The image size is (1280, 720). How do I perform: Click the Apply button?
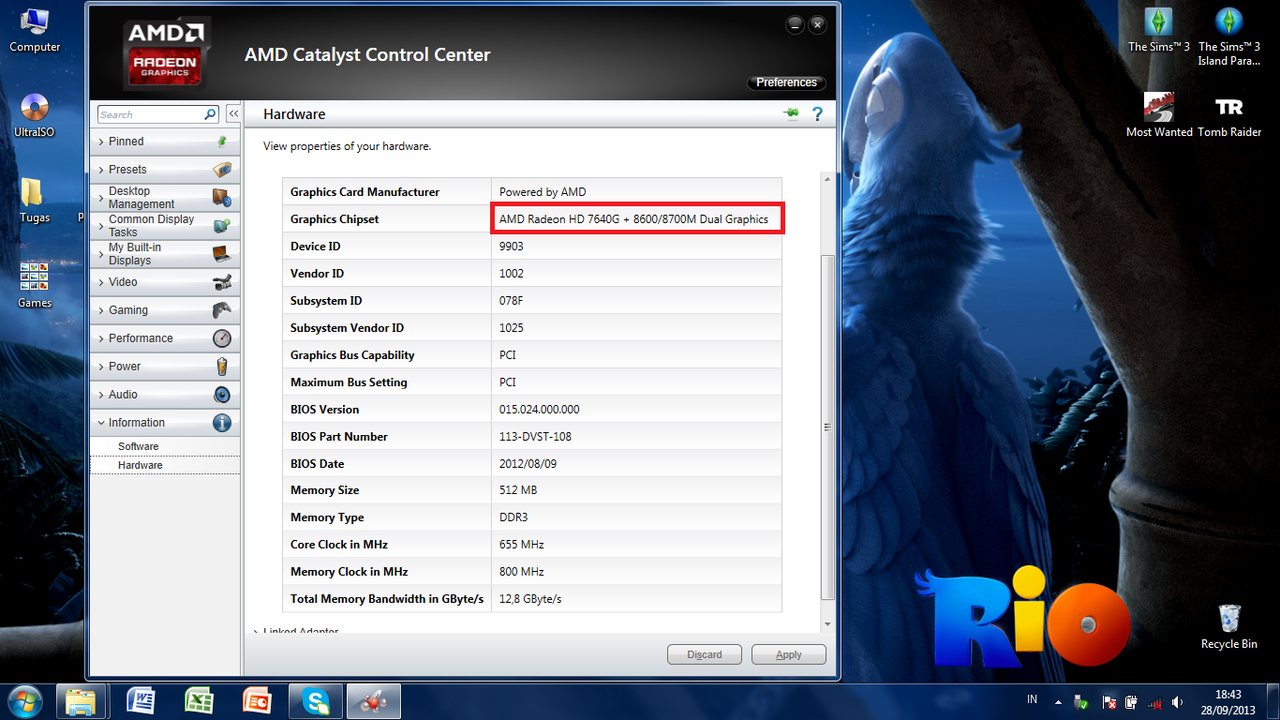789,655
